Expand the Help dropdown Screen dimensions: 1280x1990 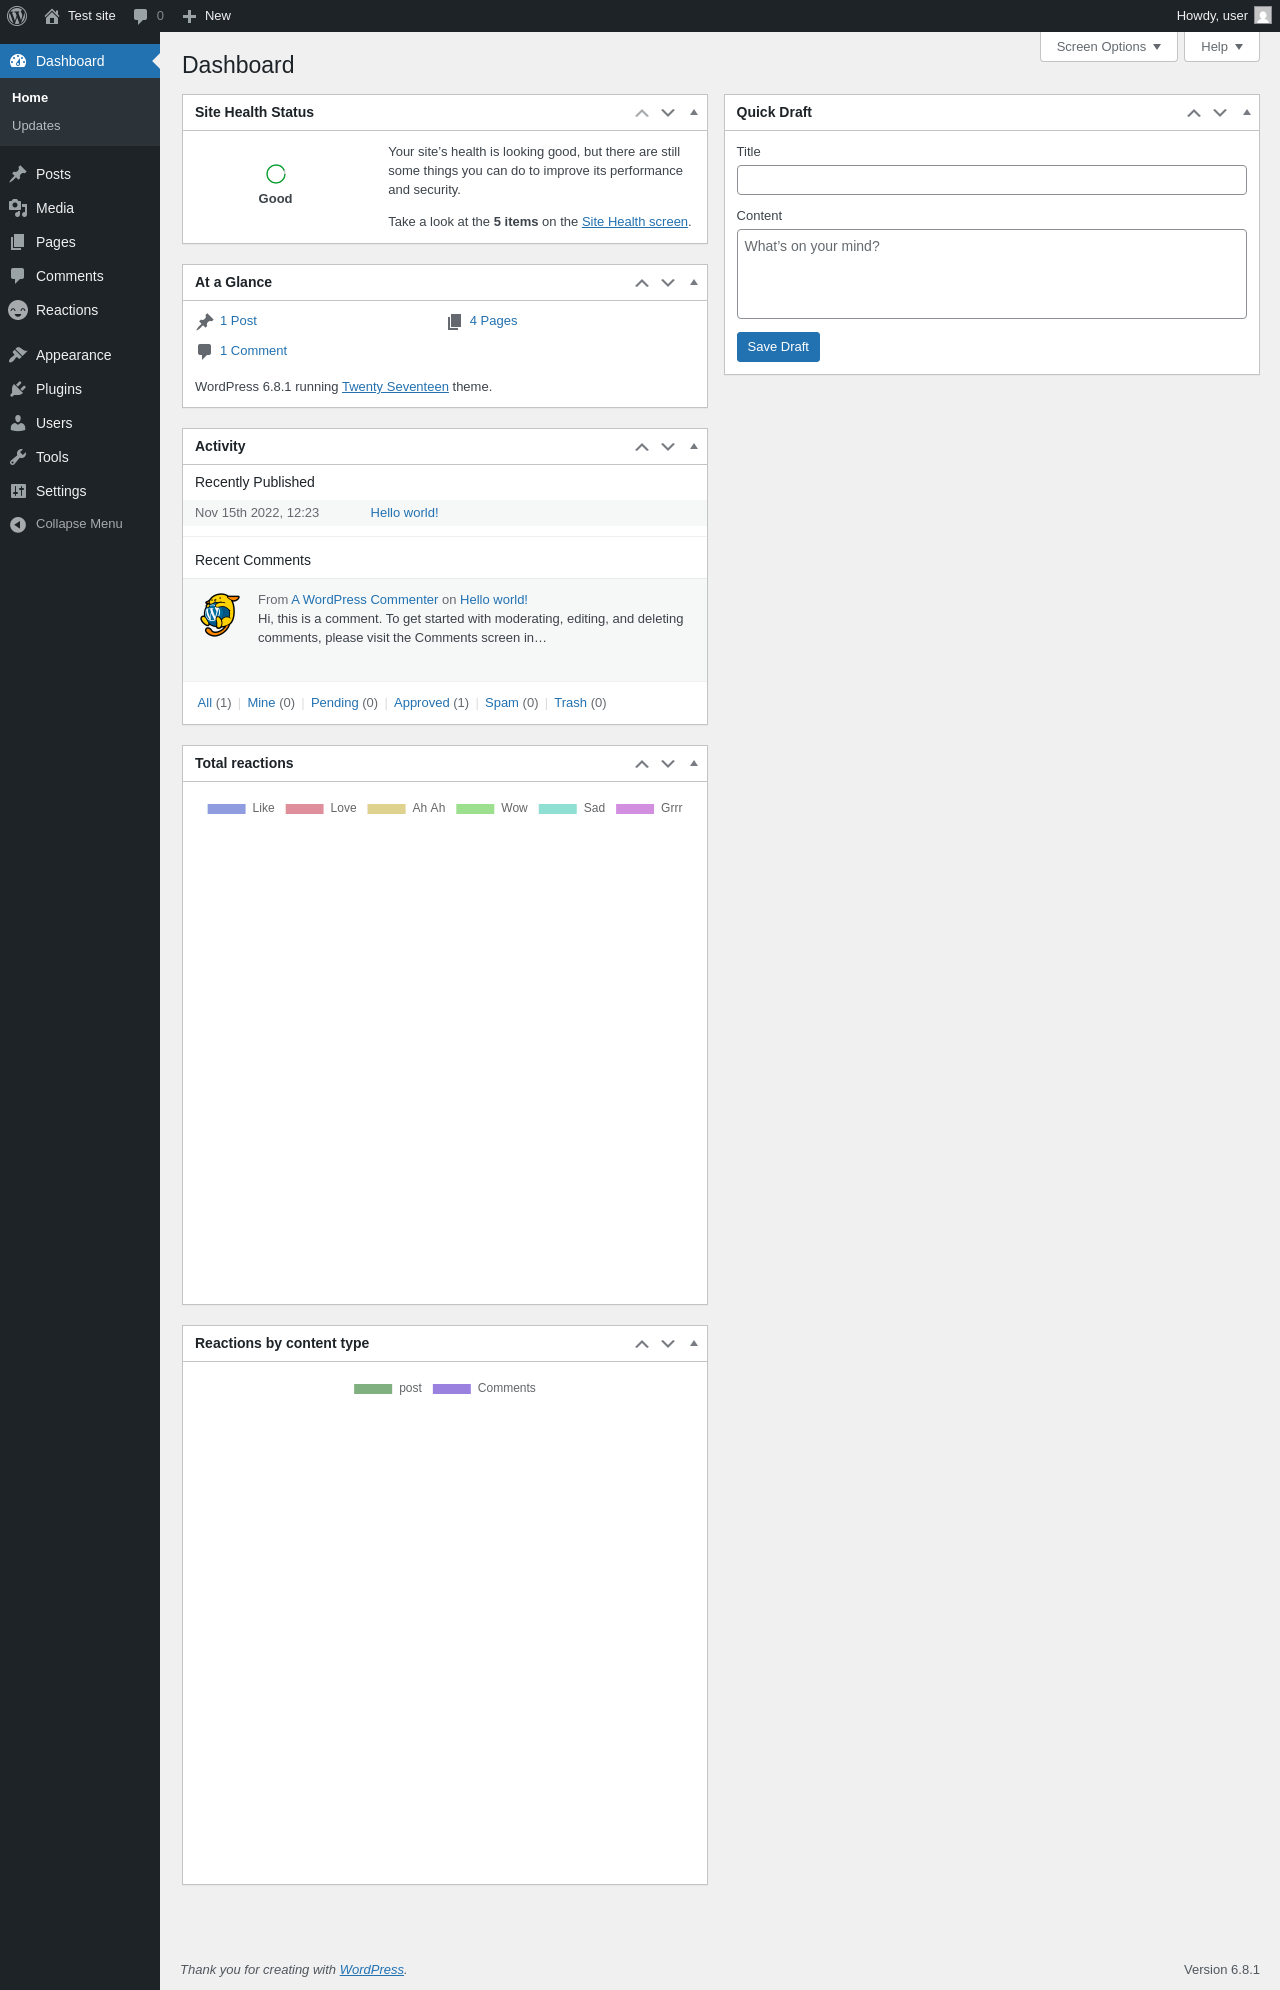[1222, 47]
